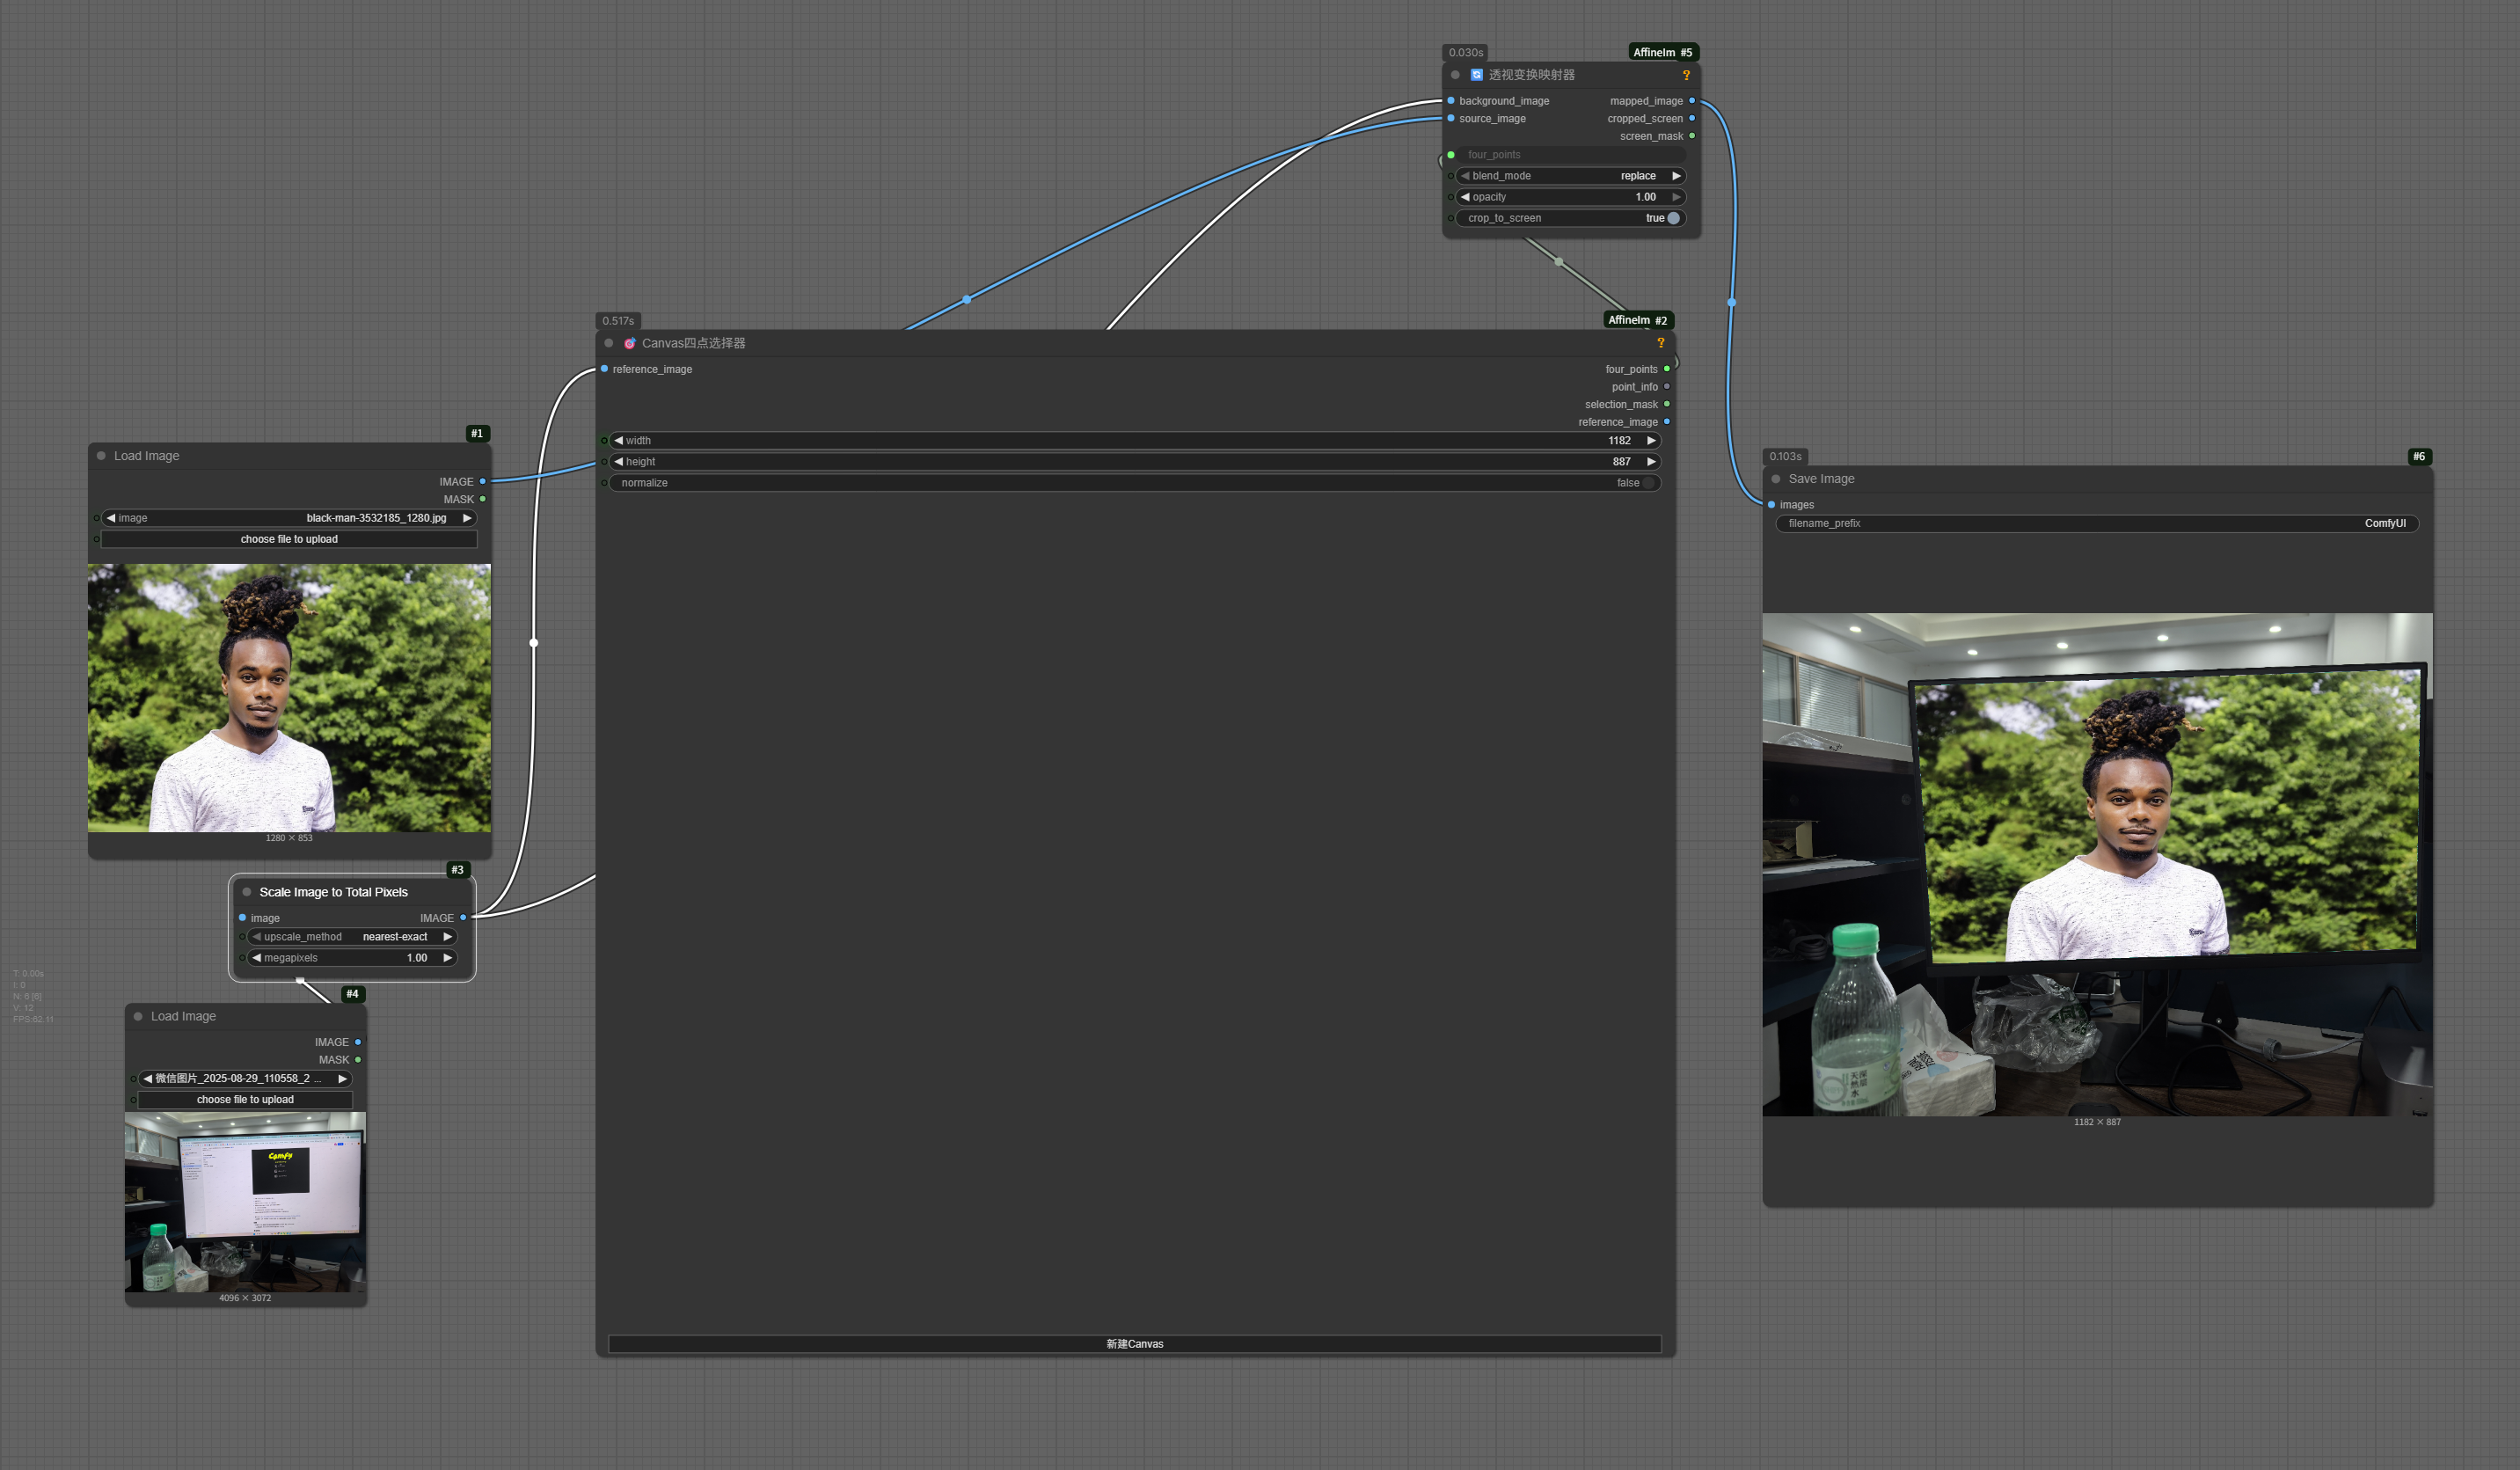Click the IMAGE output socket of Load Image #4
This screenshot has height=1470, width=2520.
pos(358,1042)
